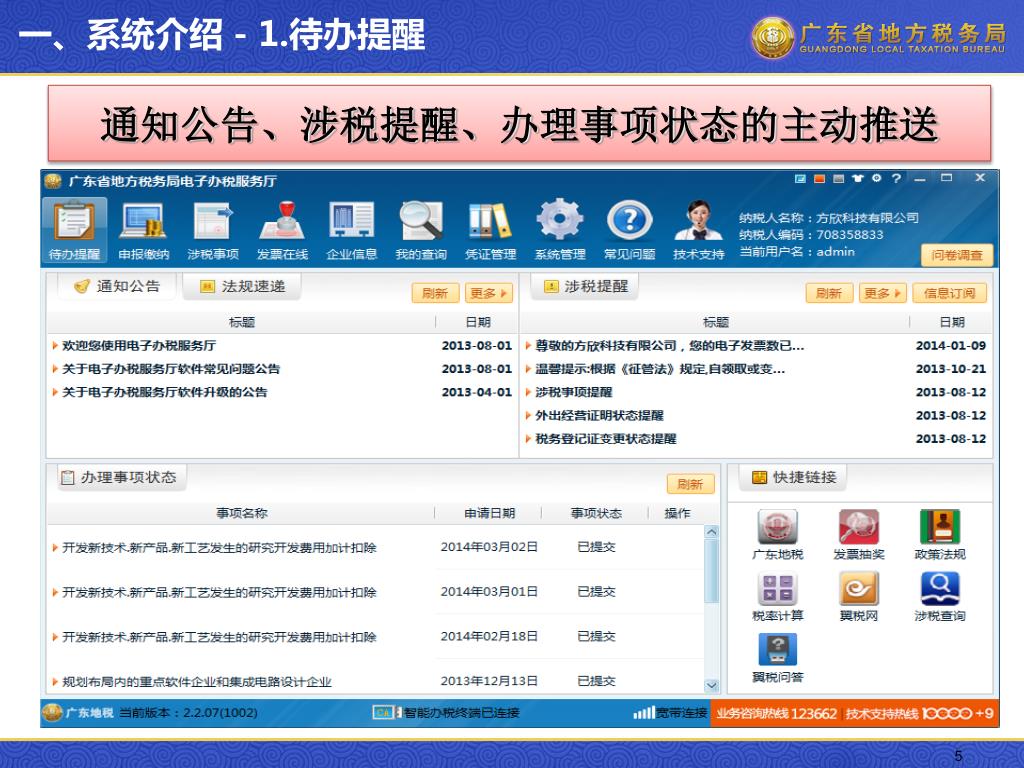
Task: Click the title bar skin shirt icon
Action: (x=857, y=178)
